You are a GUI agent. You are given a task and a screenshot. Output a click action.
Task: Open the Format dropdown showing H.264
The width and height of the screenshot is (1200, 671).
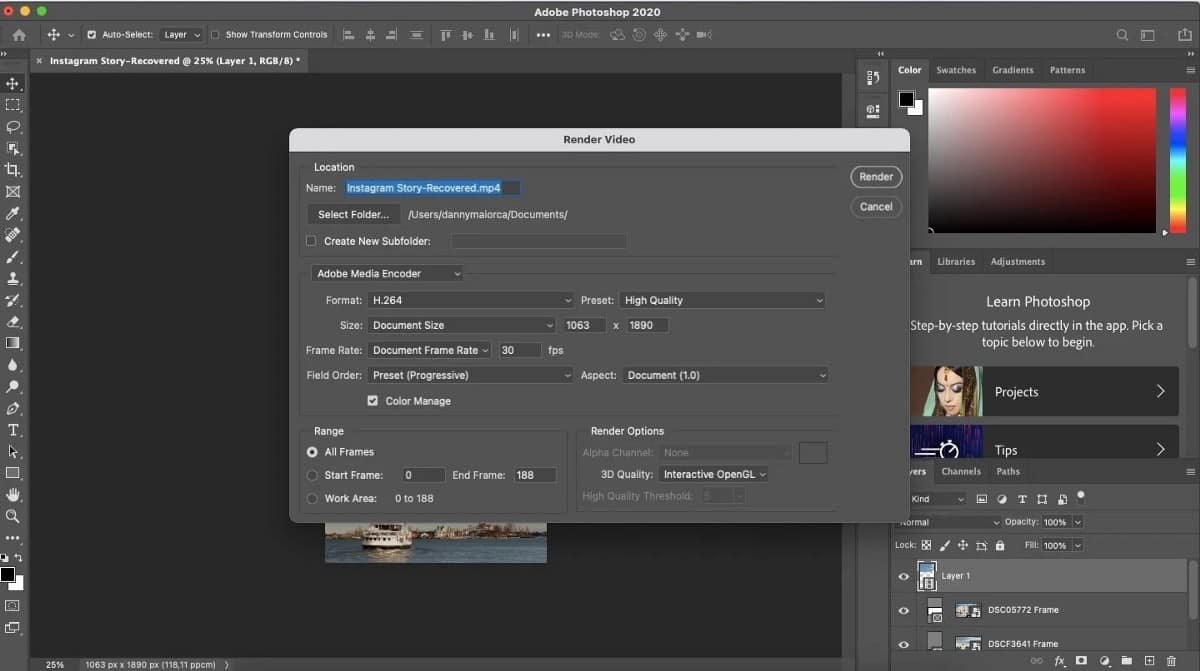(x=470, y=300)
